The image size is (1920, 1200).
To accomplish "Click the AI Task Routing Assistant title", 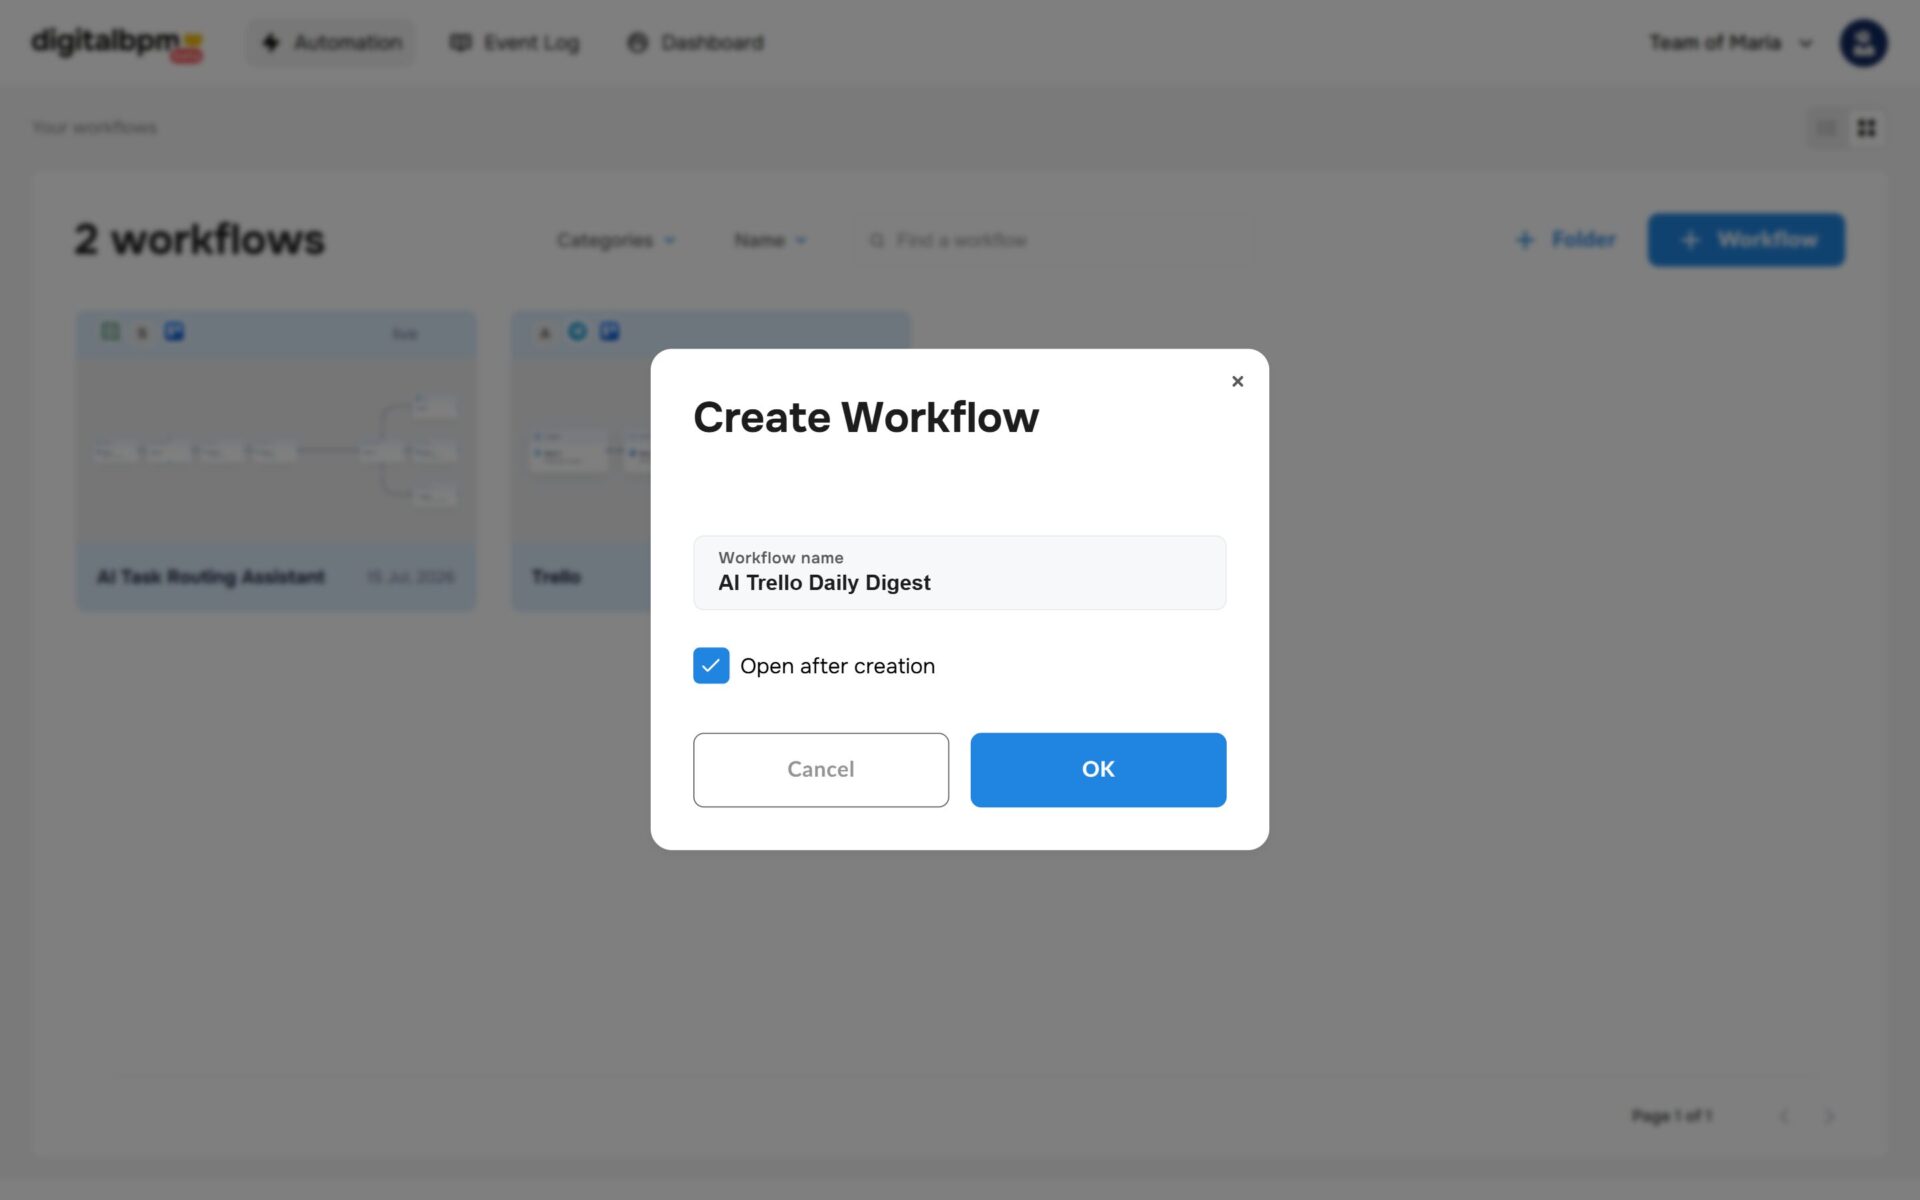I will (x=211, y=577).
